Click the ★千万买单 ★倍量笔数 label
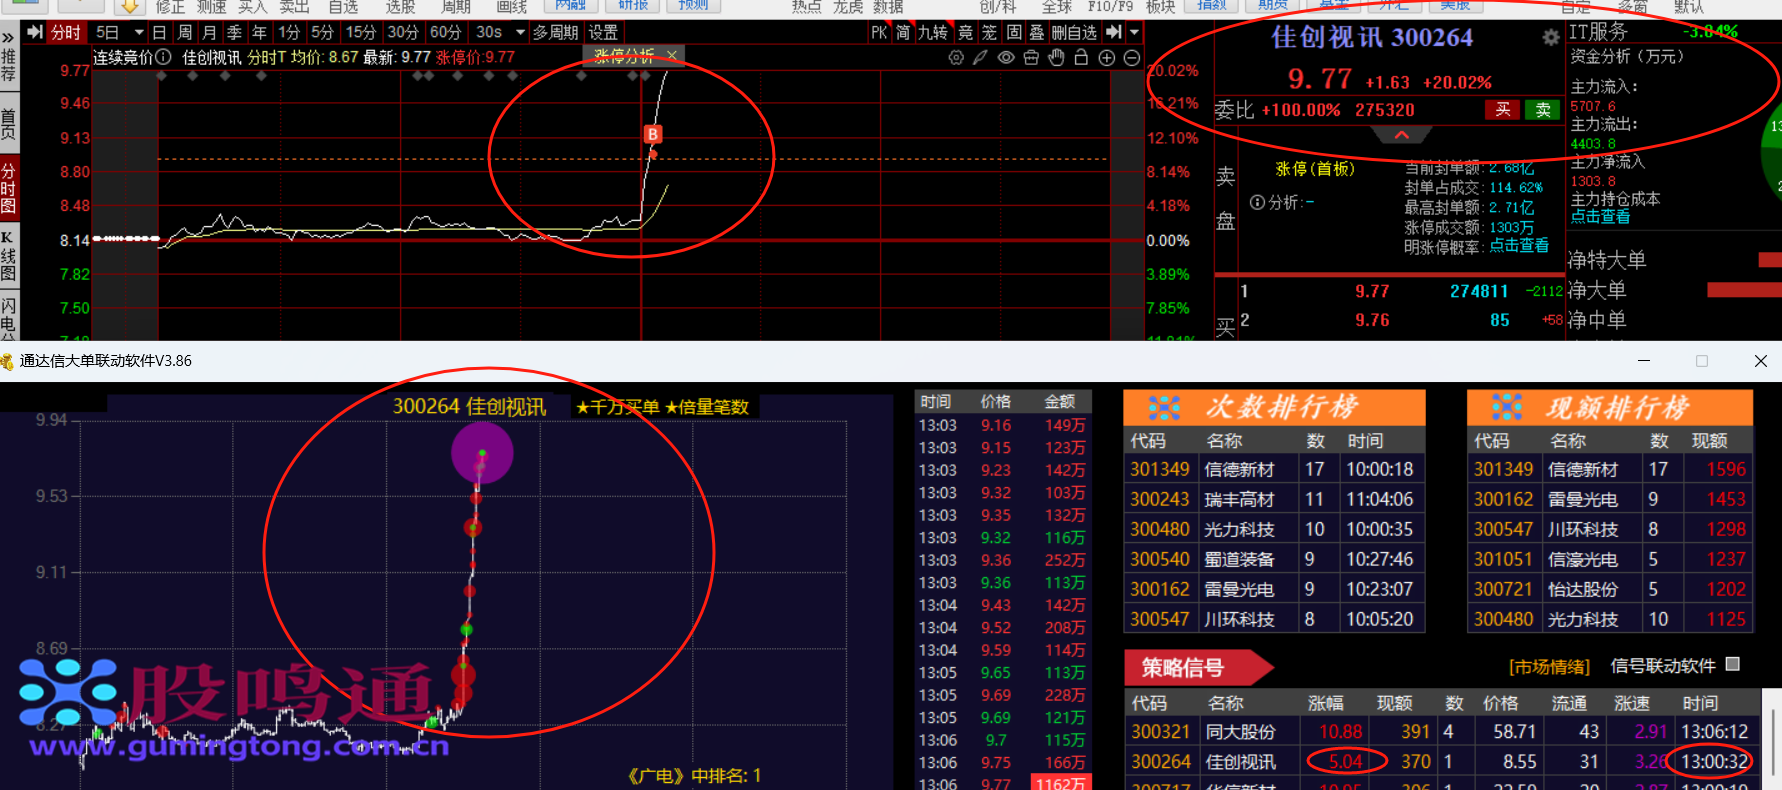Viewport: 1782px width, 790px height. [x=663, y=407]
